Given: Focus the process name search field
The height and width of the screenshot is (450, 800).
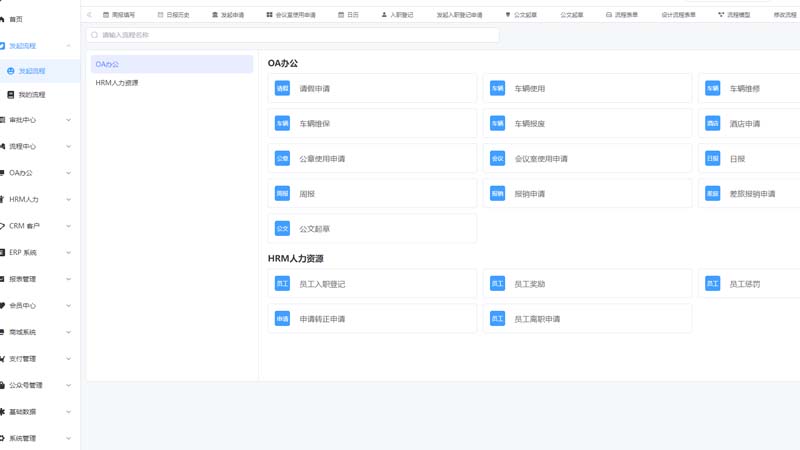Looking at the screenshot, I should point(292,35).
